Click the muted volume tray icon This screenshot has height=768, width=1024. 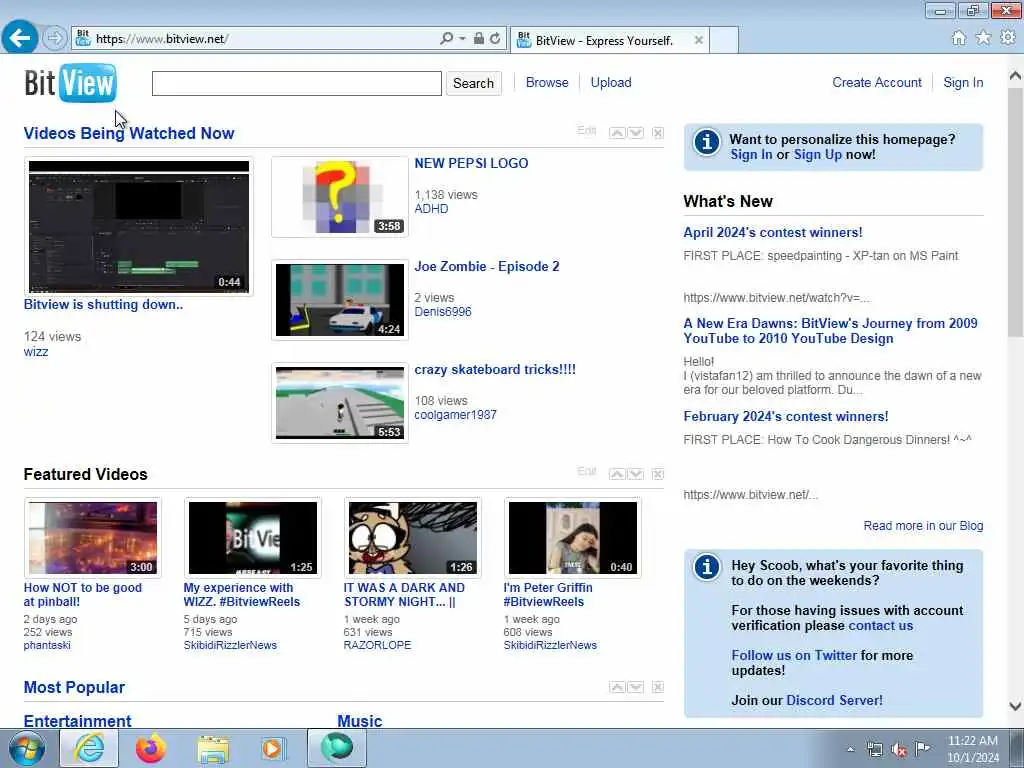(x=899, y=749)
